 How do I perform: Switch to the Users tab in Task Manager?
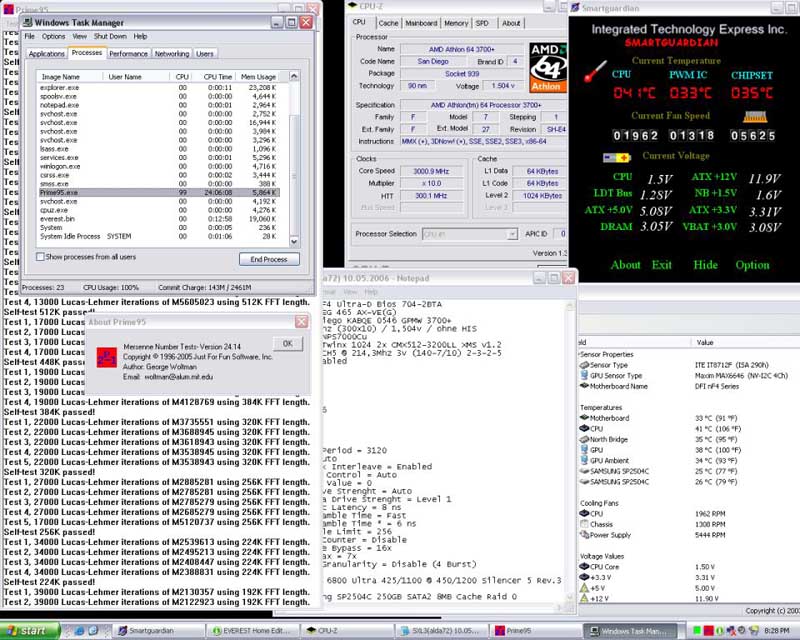pyautogui.click(x=205, y=54)
